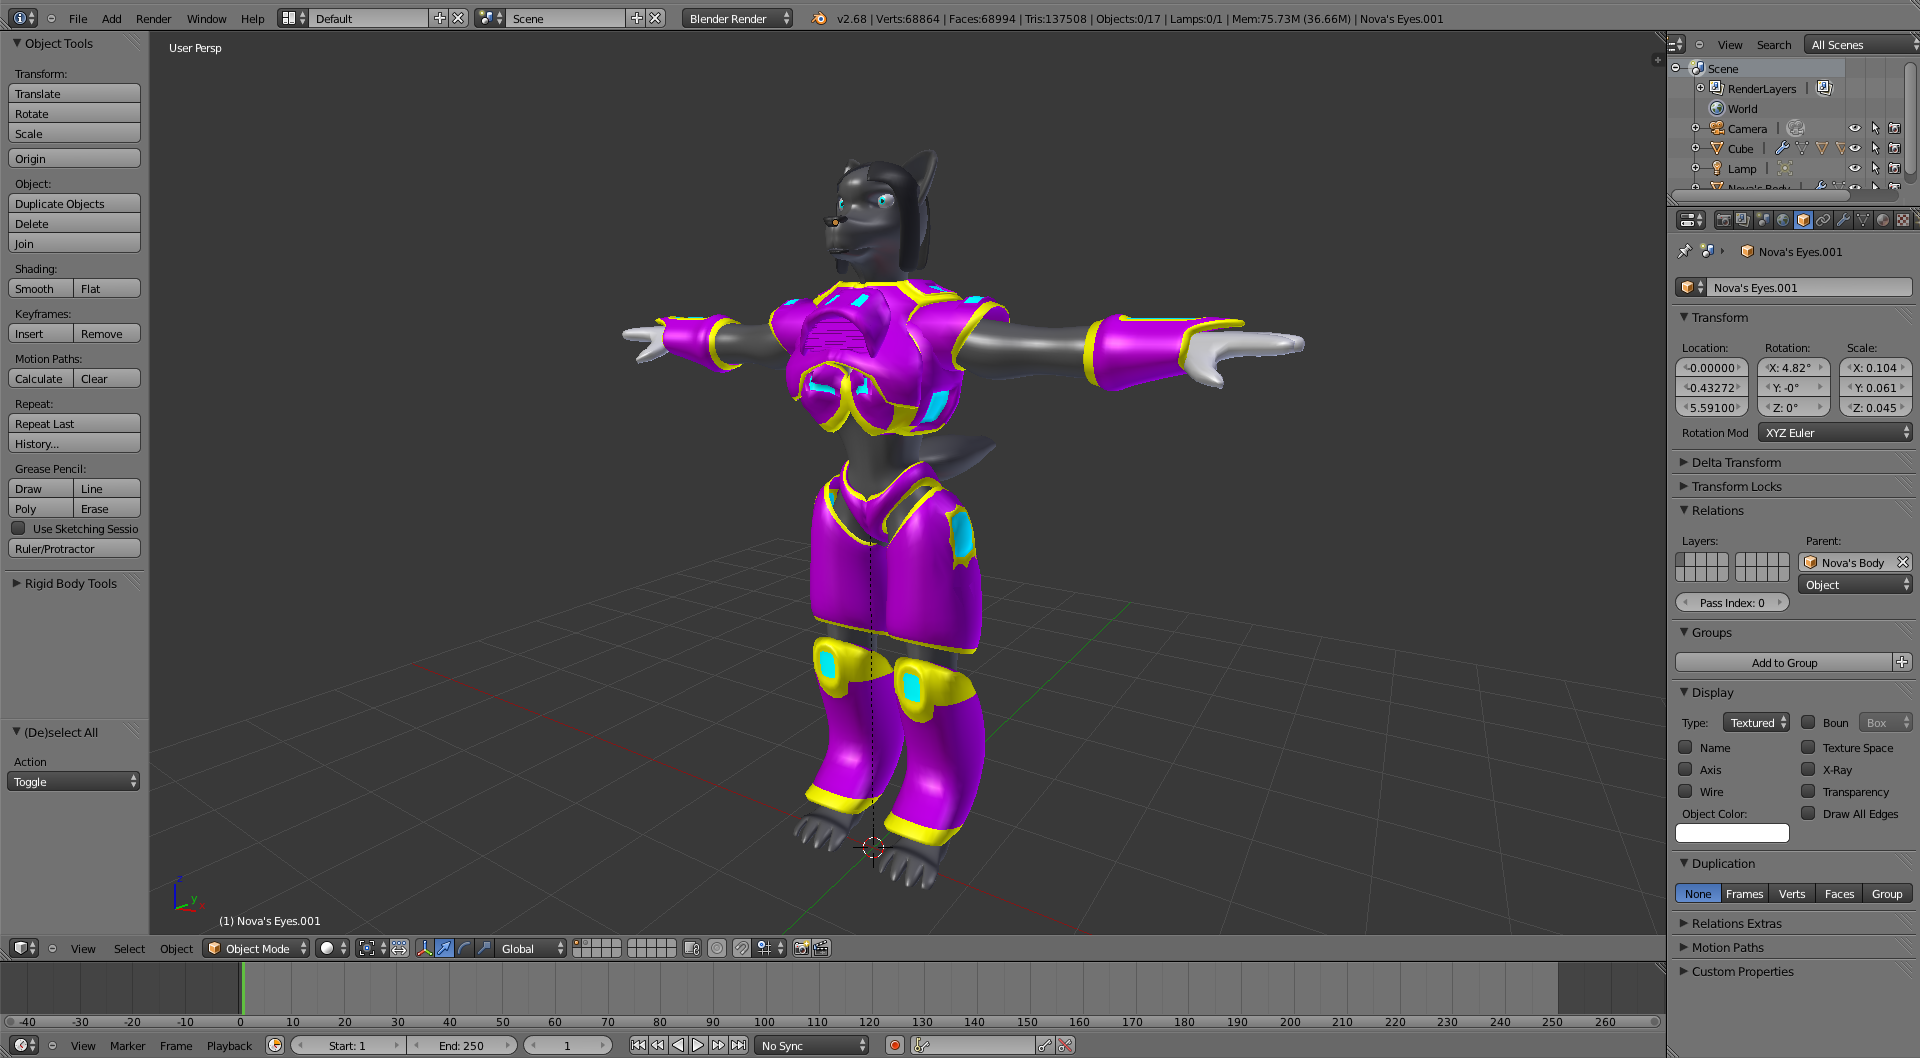Open the Texture properties tab

tap(1903, 220)
